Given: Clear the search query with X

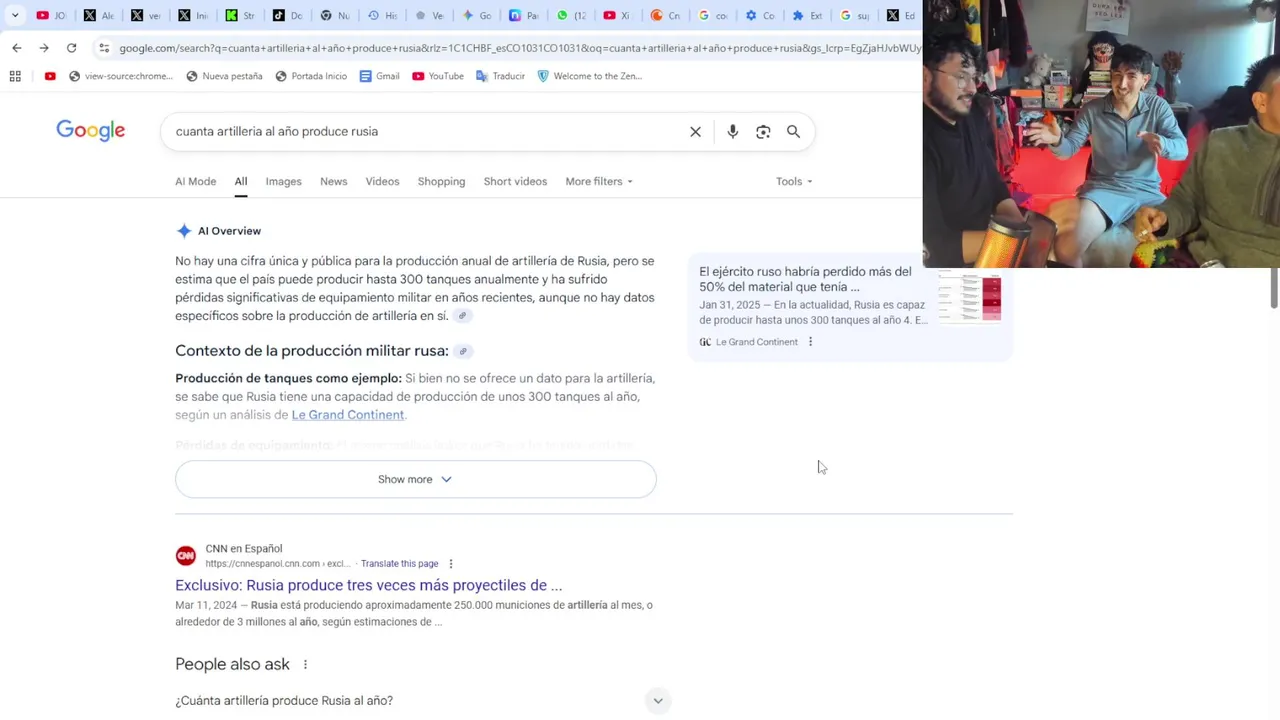Looking at the screenshot, I should click(x=695, y=132).
